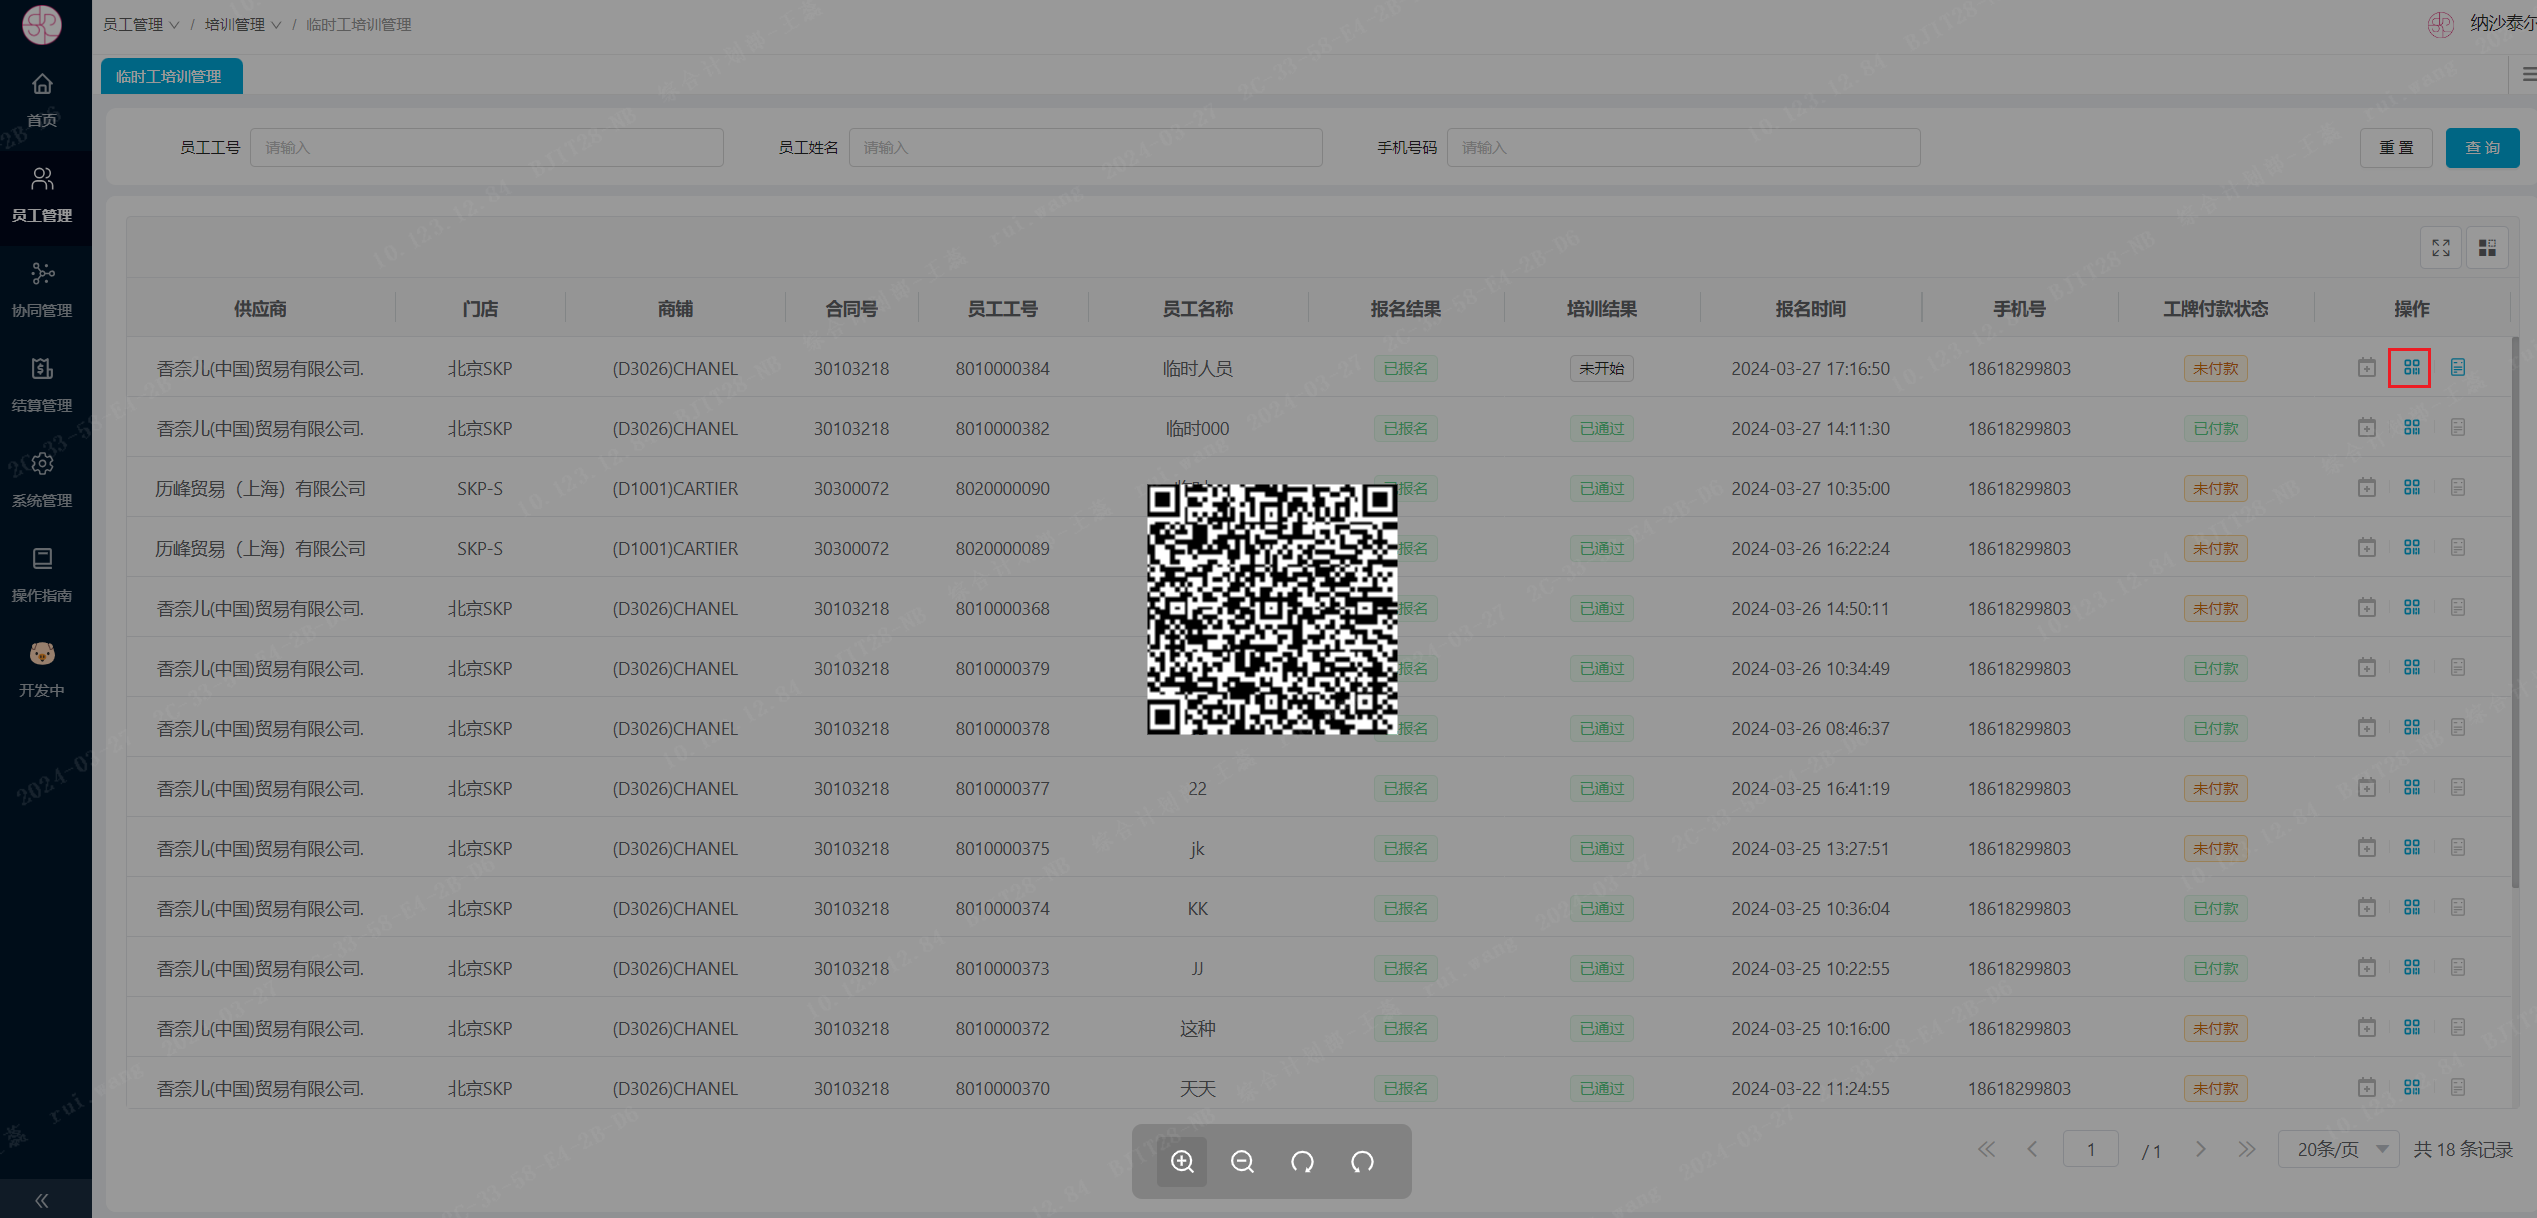This screenshot has width=2537, height=1218.
Task: Show QR code for employee 8010000370
Action: click(2411, 1088)
